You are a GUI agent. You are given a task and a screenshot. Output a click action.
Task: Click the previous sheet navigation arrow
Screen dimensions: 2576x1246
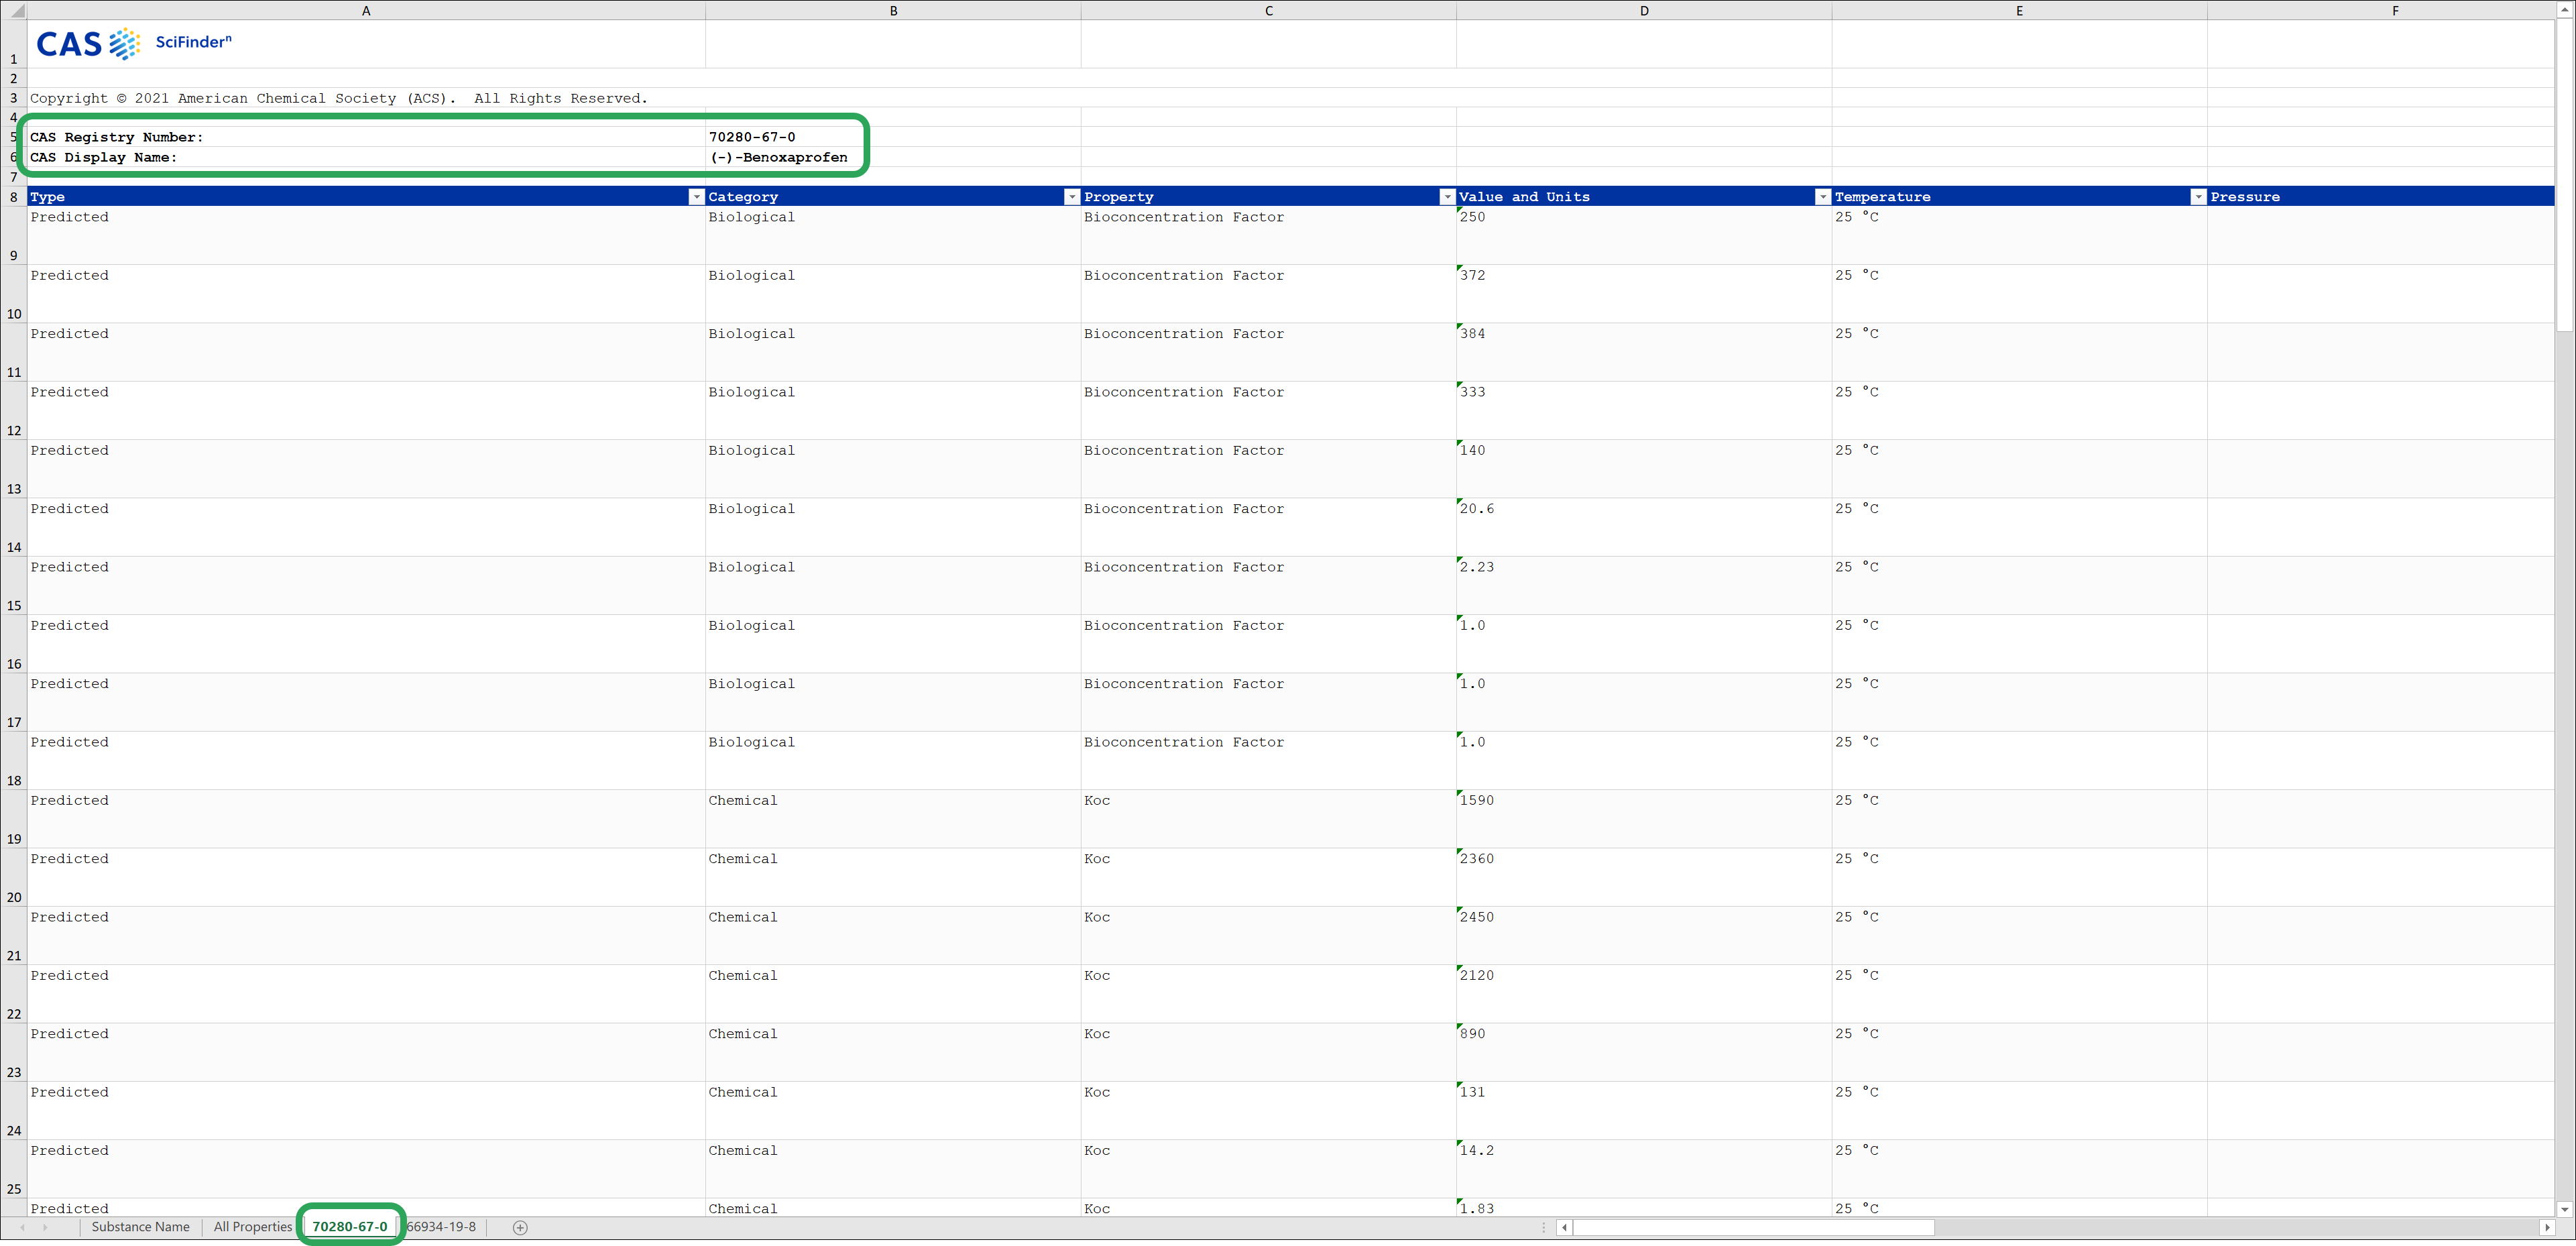coord(22,1228)
